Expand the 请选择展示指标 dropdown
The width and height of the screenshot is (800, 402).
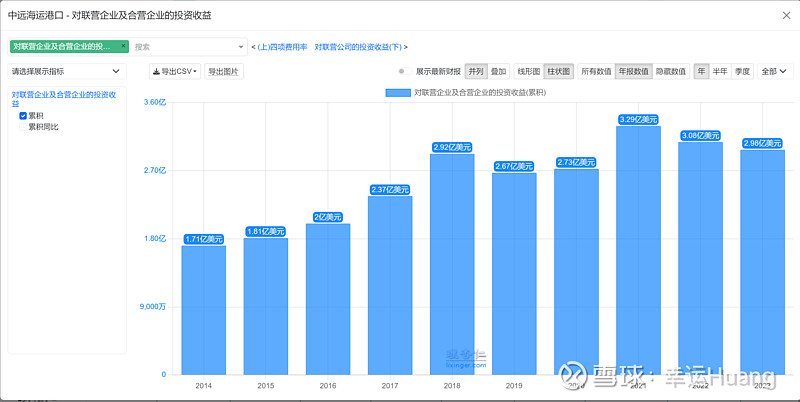pyautogui.click(x=67, y=71)
